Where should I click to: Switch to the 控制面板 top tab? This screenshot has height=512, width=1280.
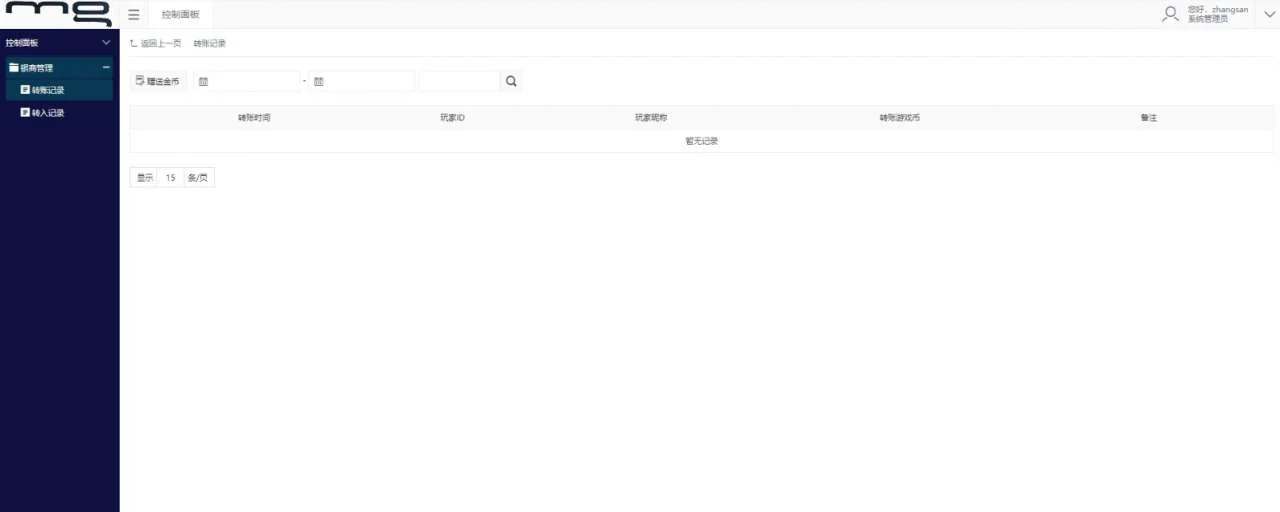point(180,15)
